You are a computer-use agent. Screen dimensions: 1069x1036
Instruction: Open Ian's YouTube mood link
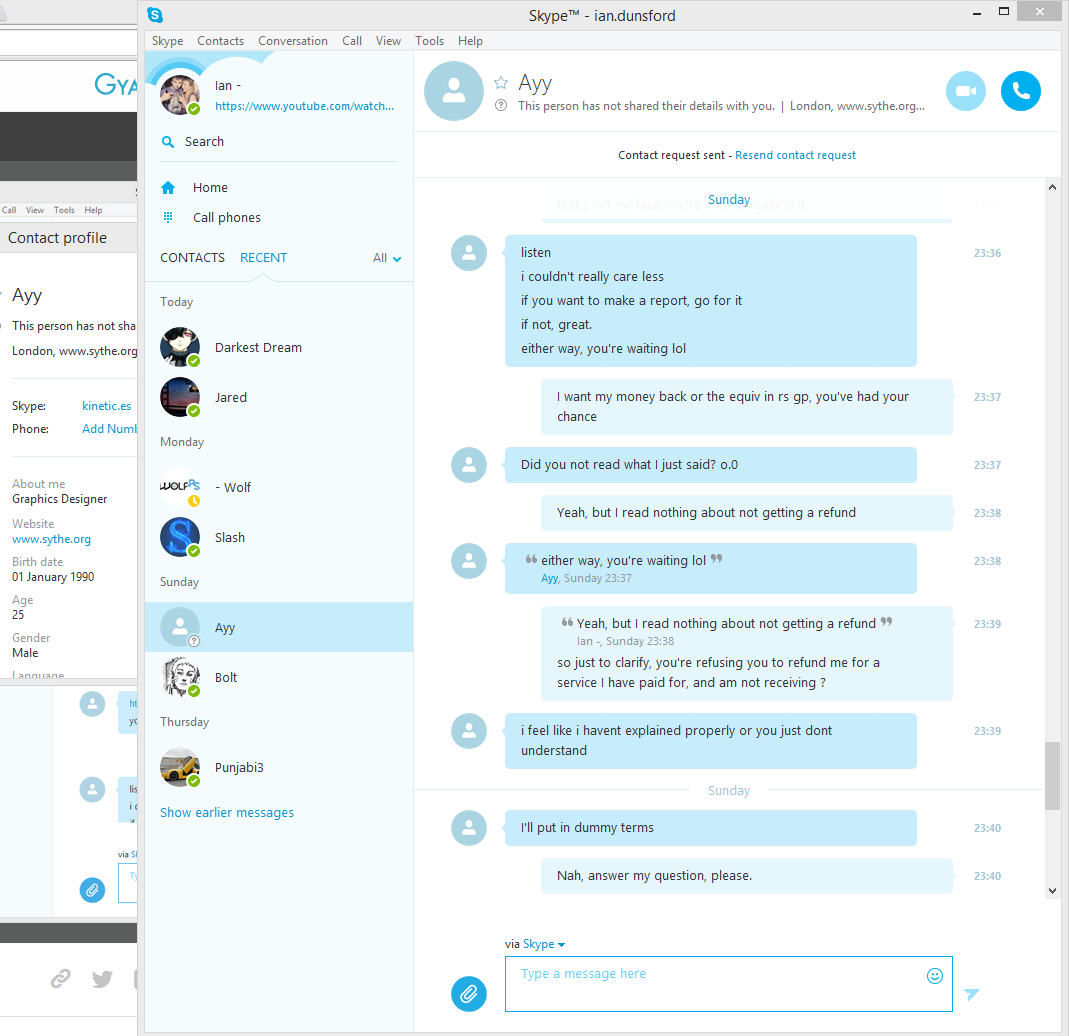[x=304, y=106]
